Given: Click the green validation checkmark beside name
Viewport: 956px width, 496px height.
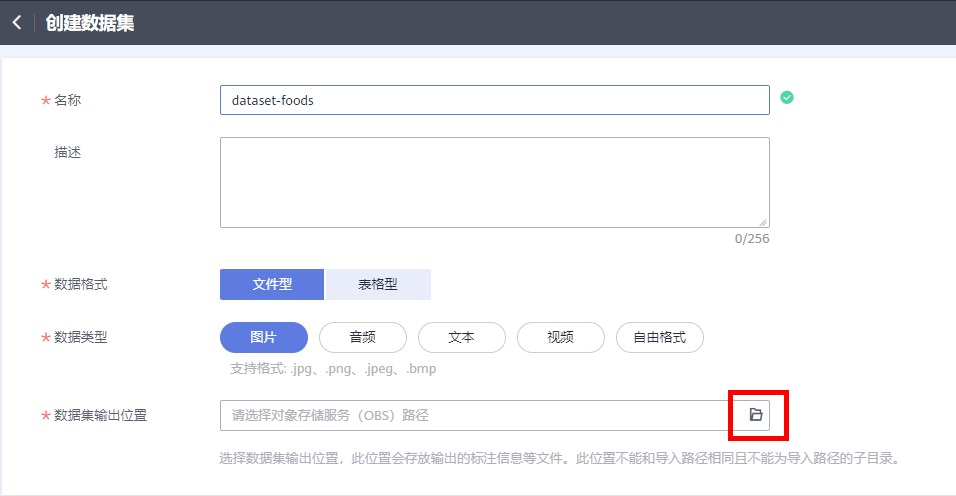Looking at the screenshot, I should [787, 98].
